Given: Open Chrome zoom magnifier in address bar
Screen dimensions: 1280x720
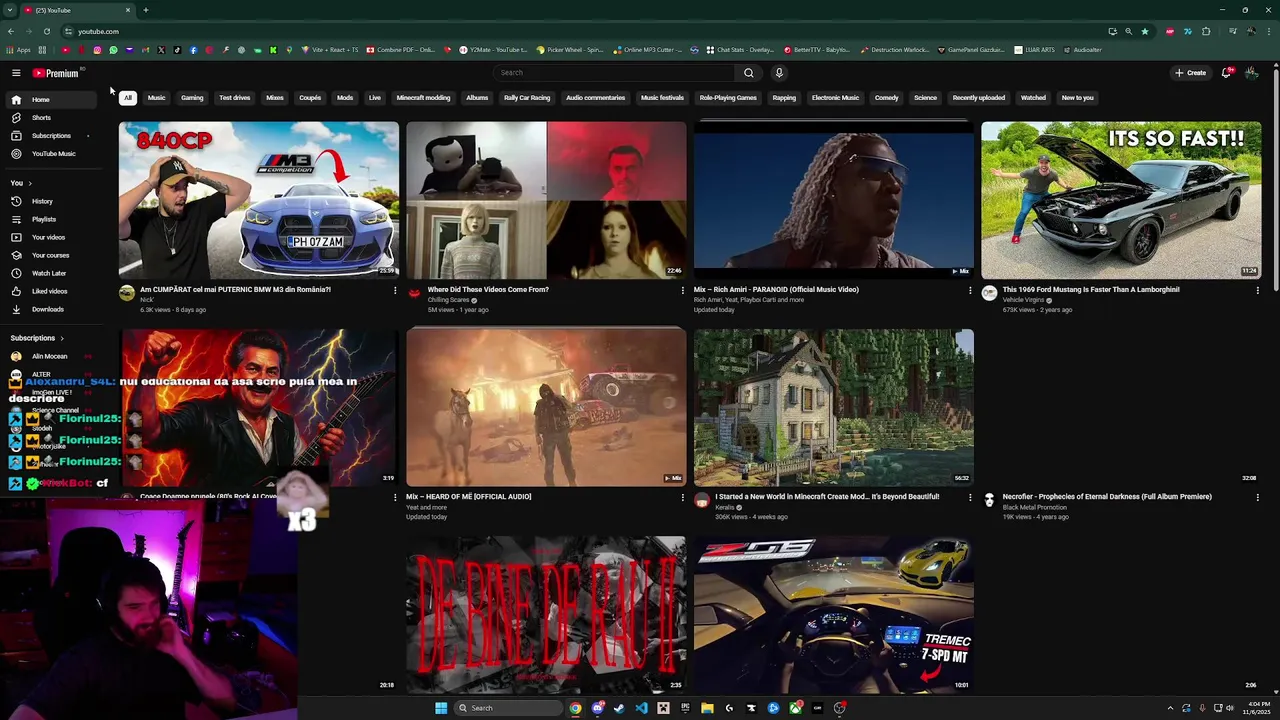Looking at the screenshot, I should tap(1128, 31).
